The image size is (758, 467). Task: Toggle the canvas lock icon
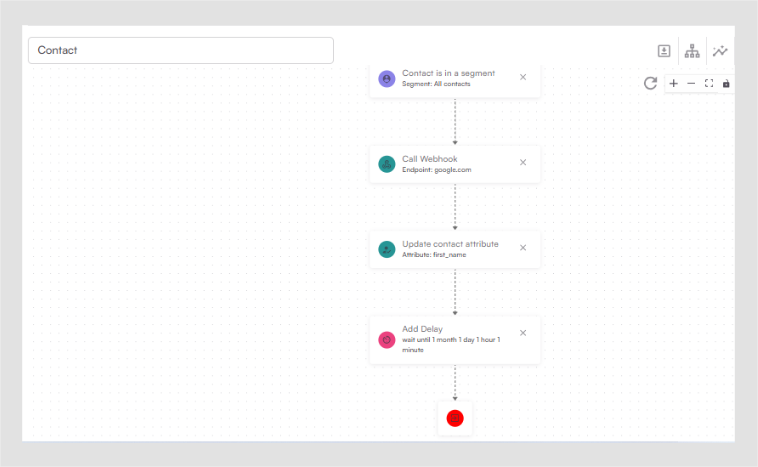pyautogui.click(x=726, y=83)
